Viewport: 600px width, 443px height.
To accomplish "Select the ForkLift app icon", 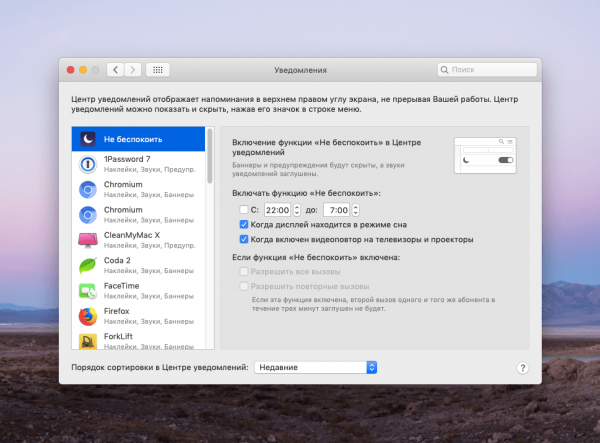I will (88, 341).
